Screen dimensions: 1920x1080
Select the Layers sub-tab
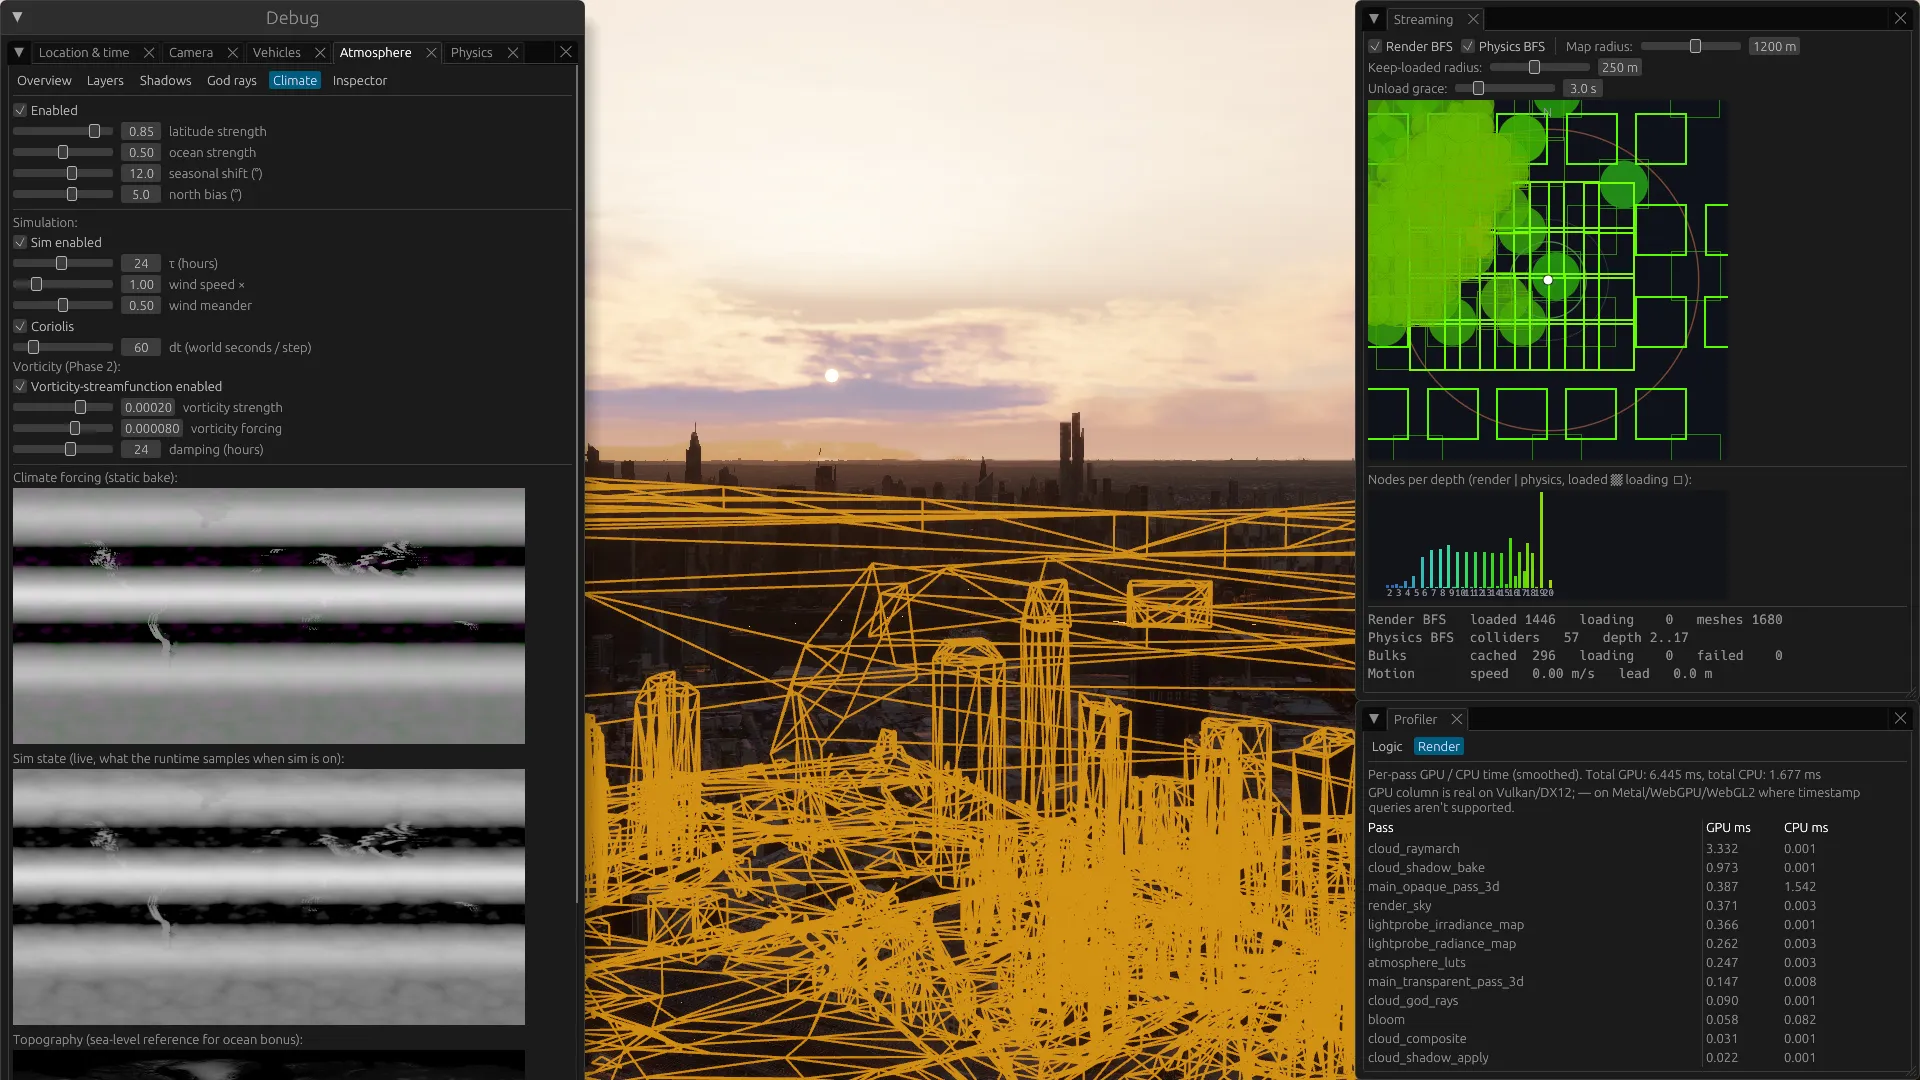(x=105, y=81)
